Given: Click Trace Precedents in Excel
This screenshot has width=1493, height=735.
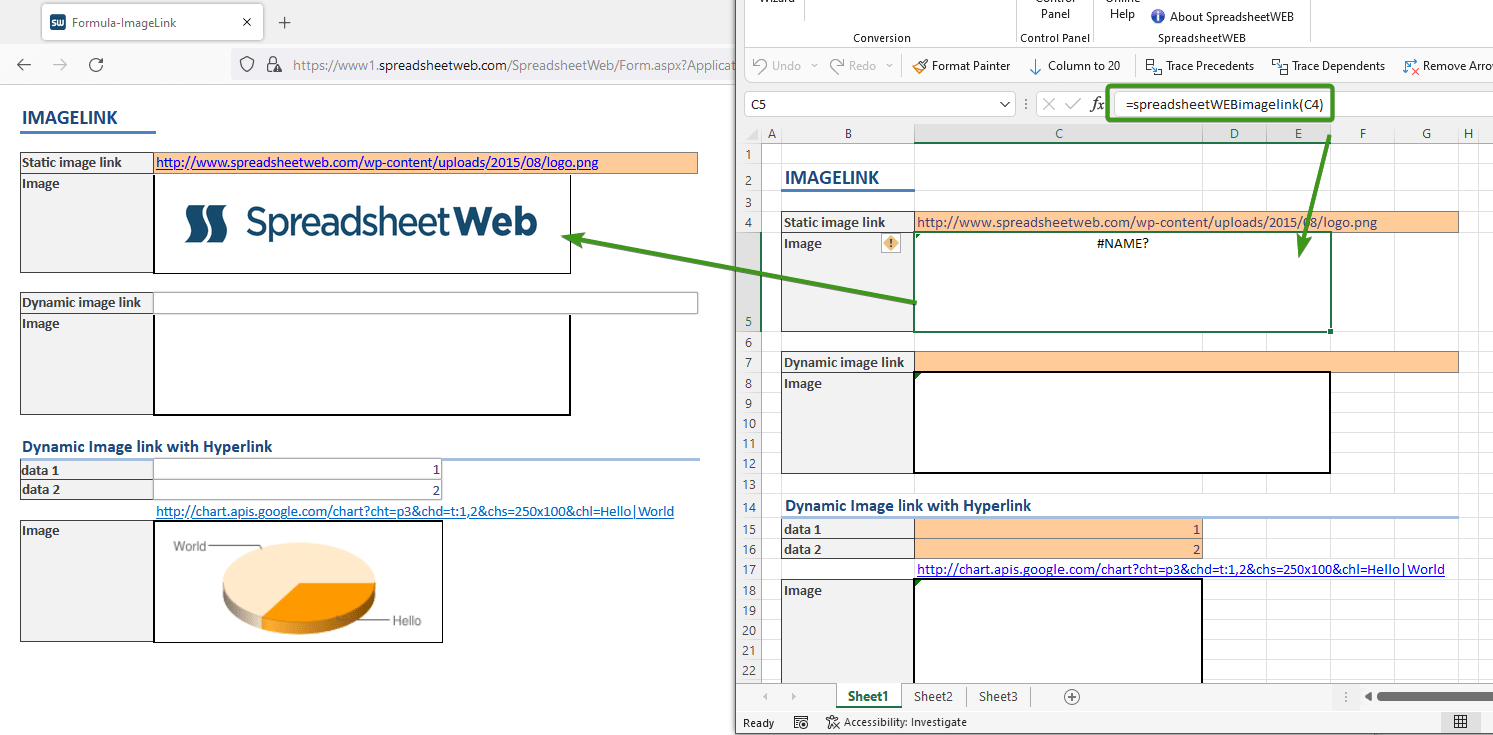Looking at the screenshot, I should pyautogui.click(x=1199, y=66).
